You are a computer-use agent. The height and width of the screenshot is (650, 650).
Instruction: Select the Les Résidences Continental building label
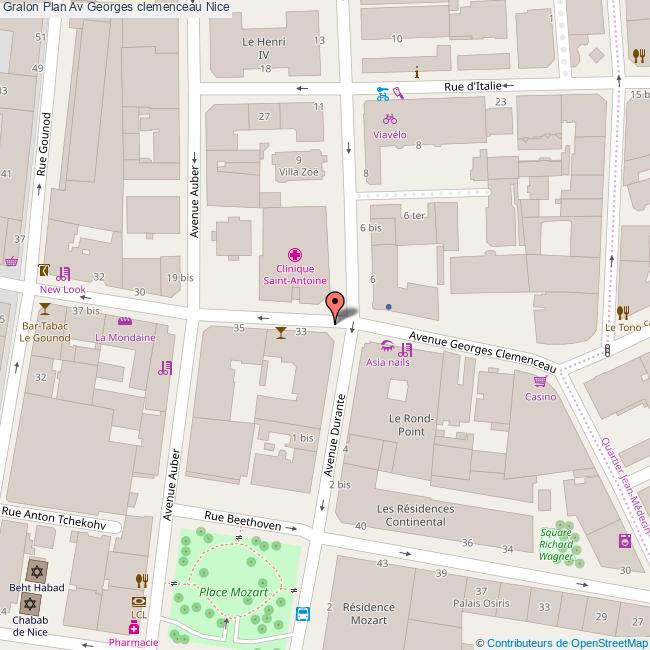(417, 515)
